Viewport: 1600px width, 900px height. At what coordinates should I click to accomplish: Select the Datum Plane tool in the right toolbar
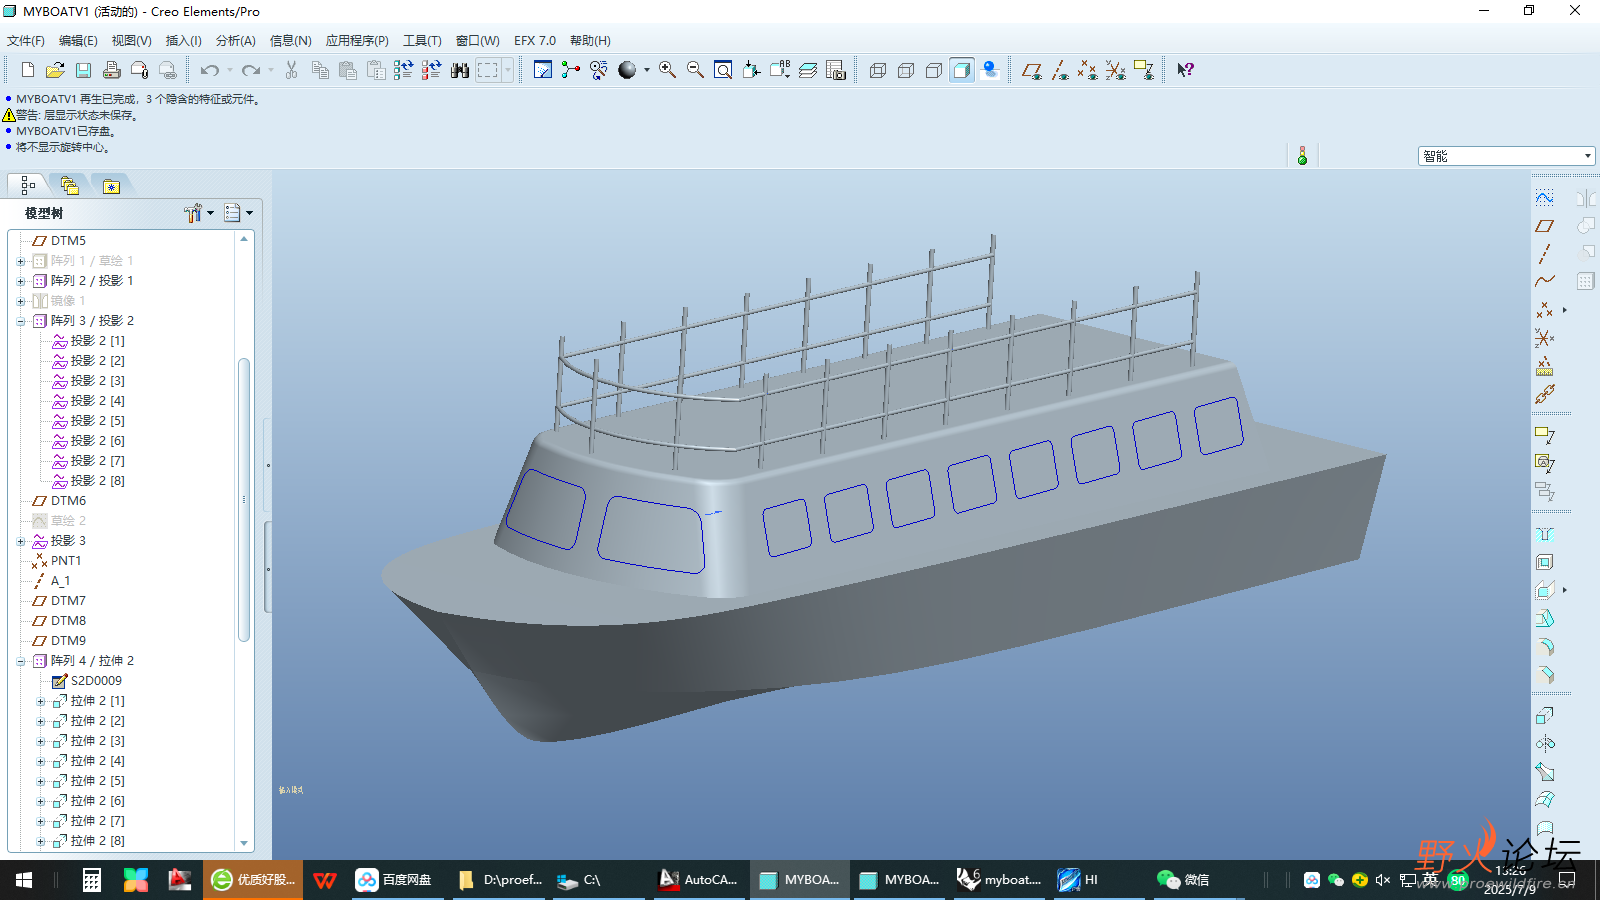(x=1545, y=226)
